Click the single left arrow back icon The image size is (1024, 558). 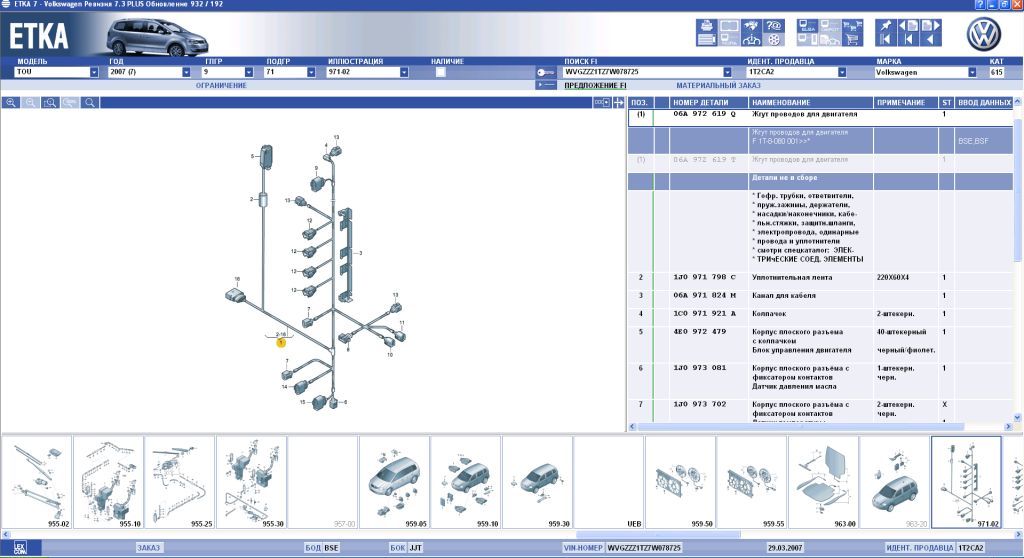(x=931, y=39)
